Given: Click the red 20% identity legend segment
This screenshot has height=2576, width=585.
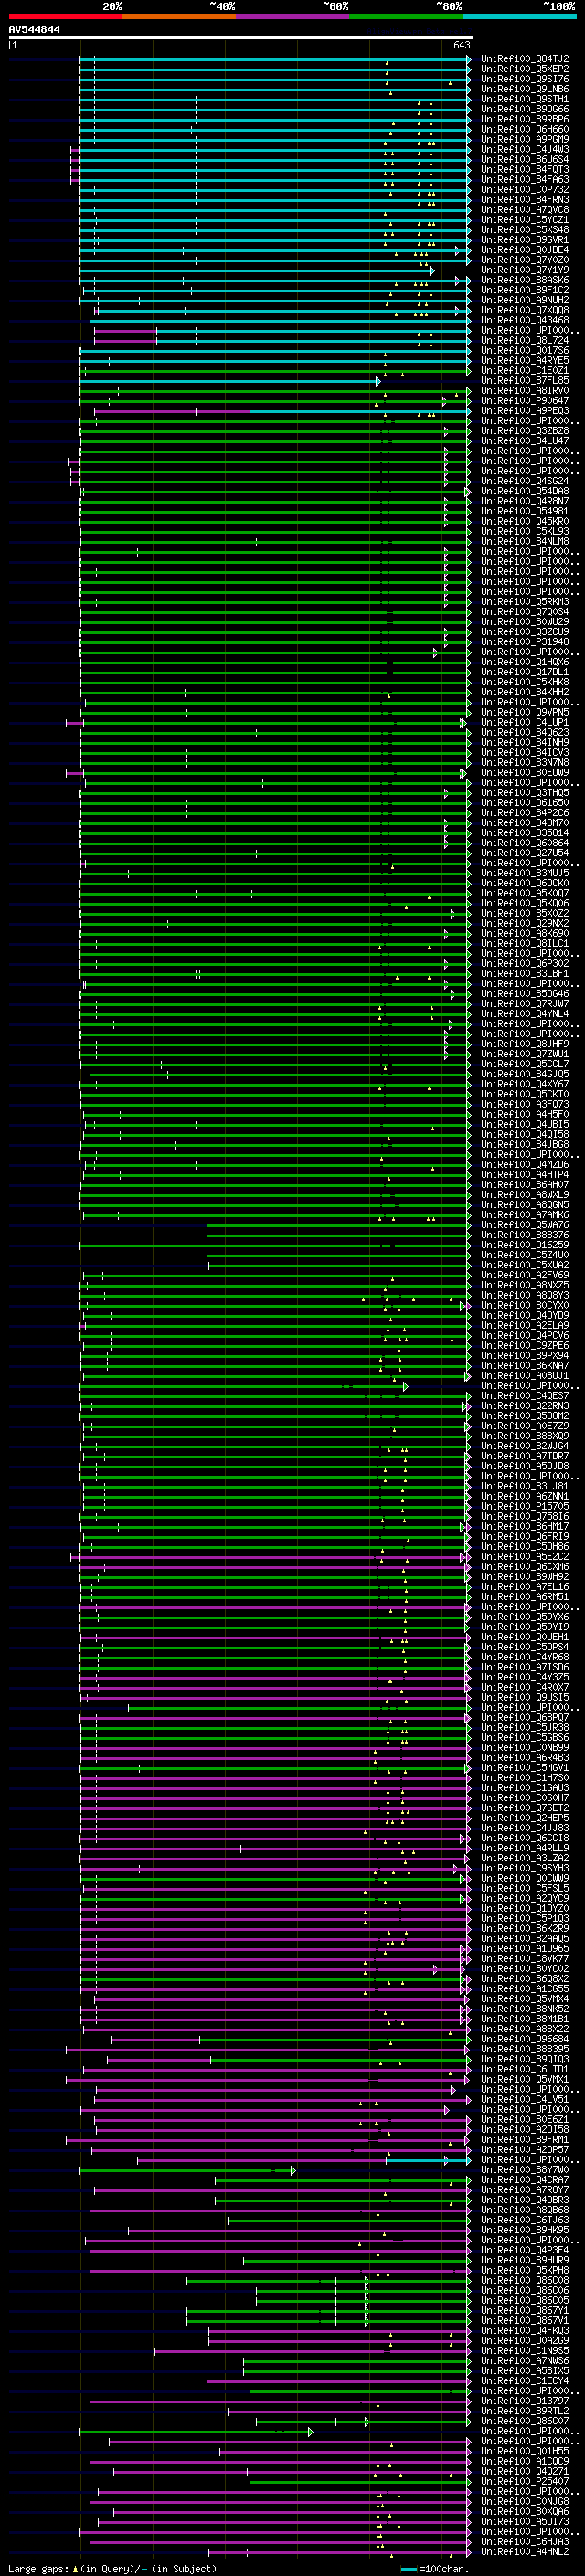Looking at the screenshot, I should pyautogui.click(x=65, y=16).
